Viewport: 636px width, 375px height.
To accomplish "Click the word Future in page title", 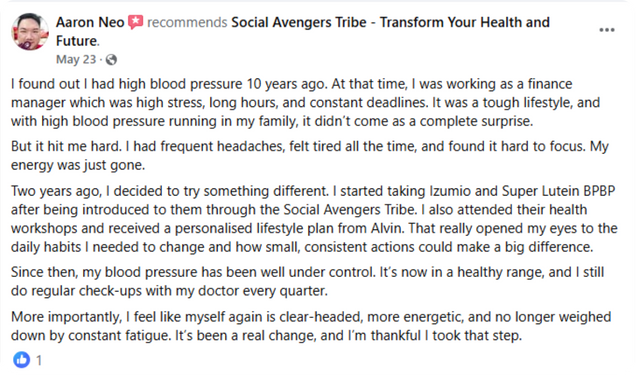I will click(76, 41).
